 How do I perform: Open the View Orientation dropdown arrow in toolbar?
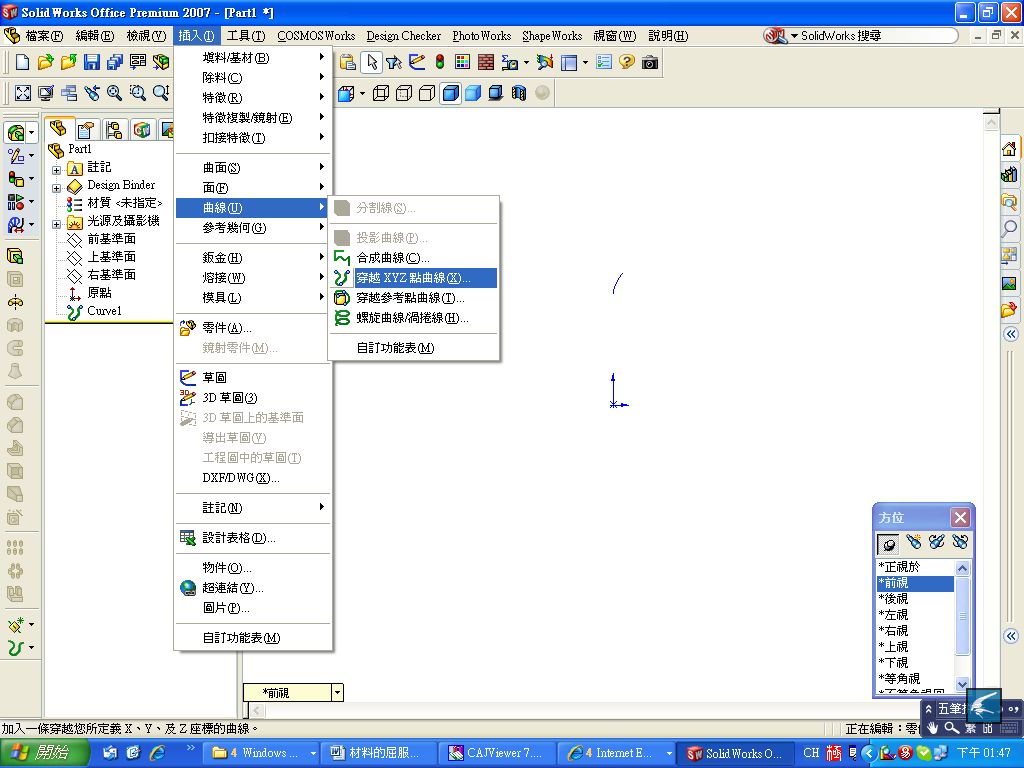362,93
